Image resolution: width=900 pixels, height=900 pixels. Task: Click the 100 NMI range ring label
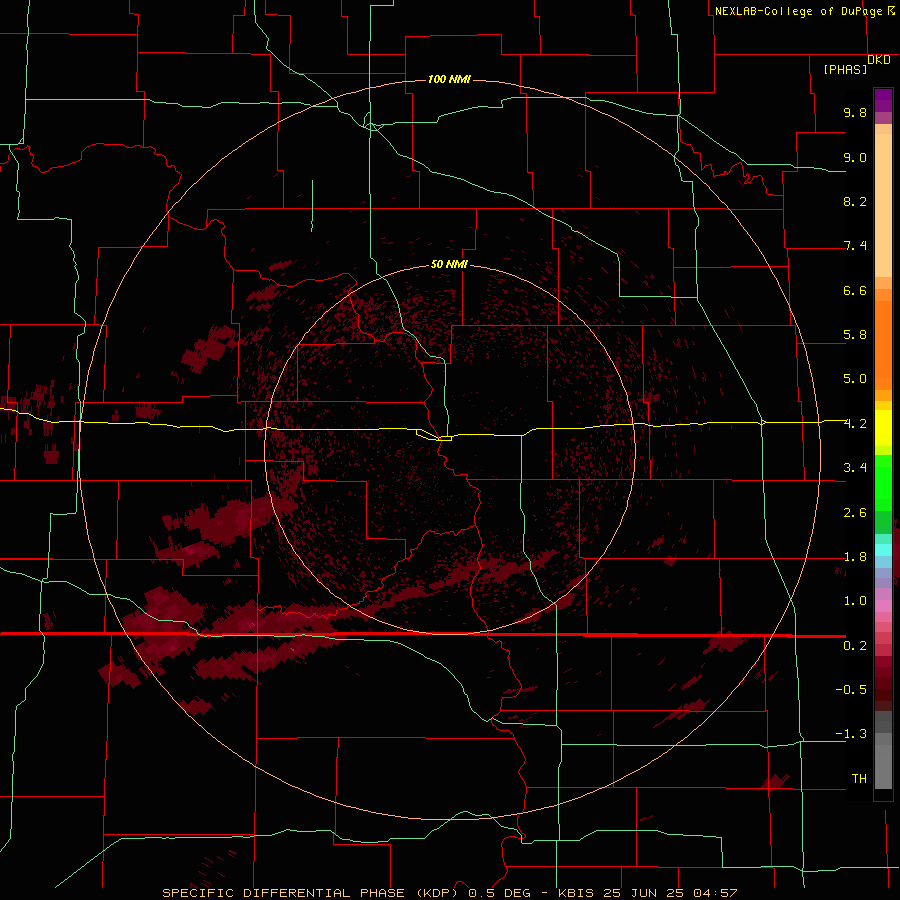click(449, 79)
